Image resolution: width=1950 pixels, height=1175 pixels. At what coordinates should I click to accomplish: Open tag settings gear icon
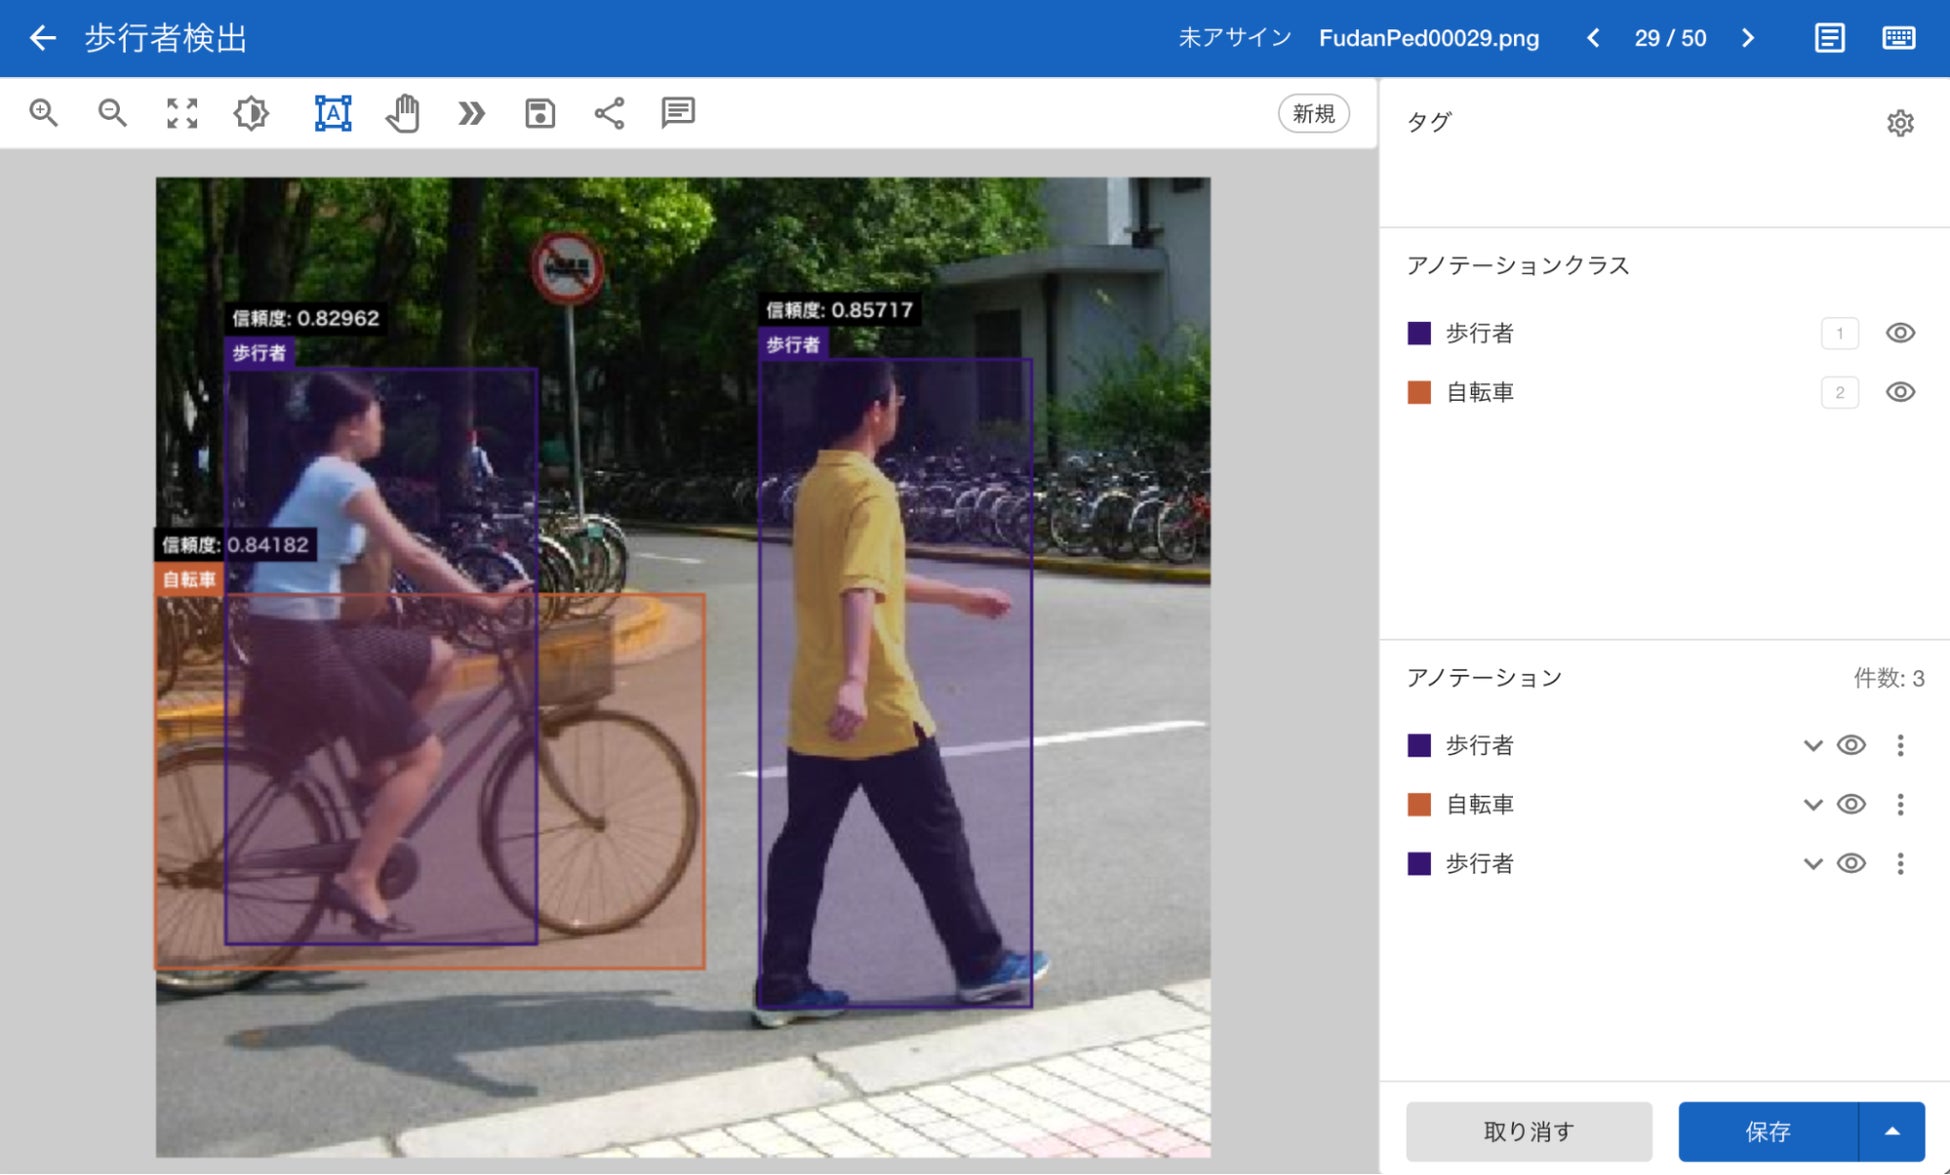1900,123
